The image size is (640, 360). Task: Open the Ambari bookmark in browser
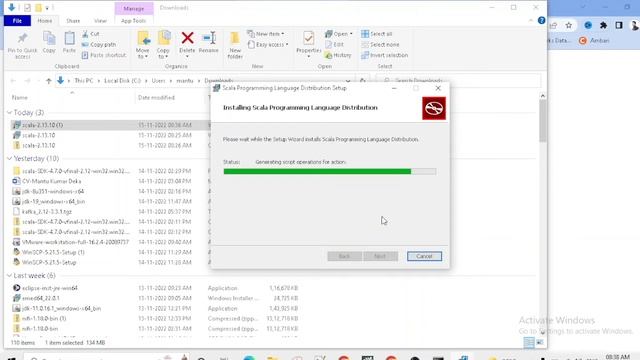[594, 40]
